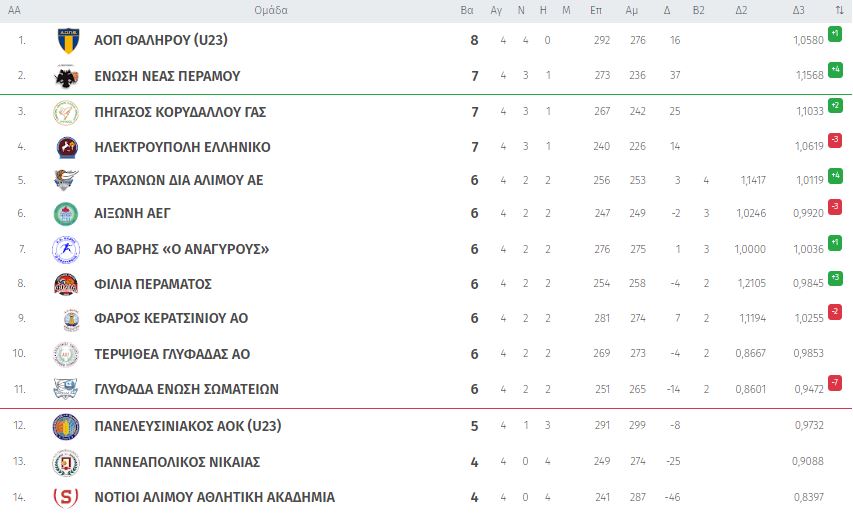Open the ΤΕΡΨΙΘΕΑ ΓΛΥΦΑΔΑΣ ΑΟ team page
The image size is (853, 517).
(171, 354)
